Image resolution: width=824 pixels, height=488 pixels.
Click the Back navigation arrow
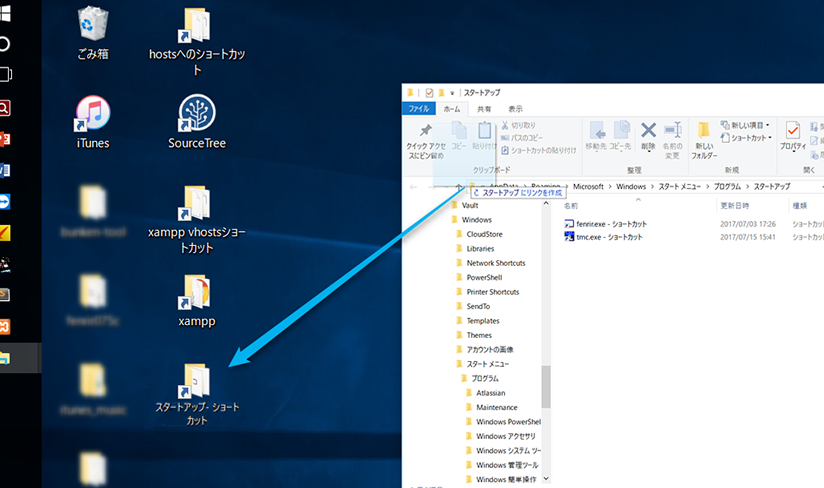[414, 187]
